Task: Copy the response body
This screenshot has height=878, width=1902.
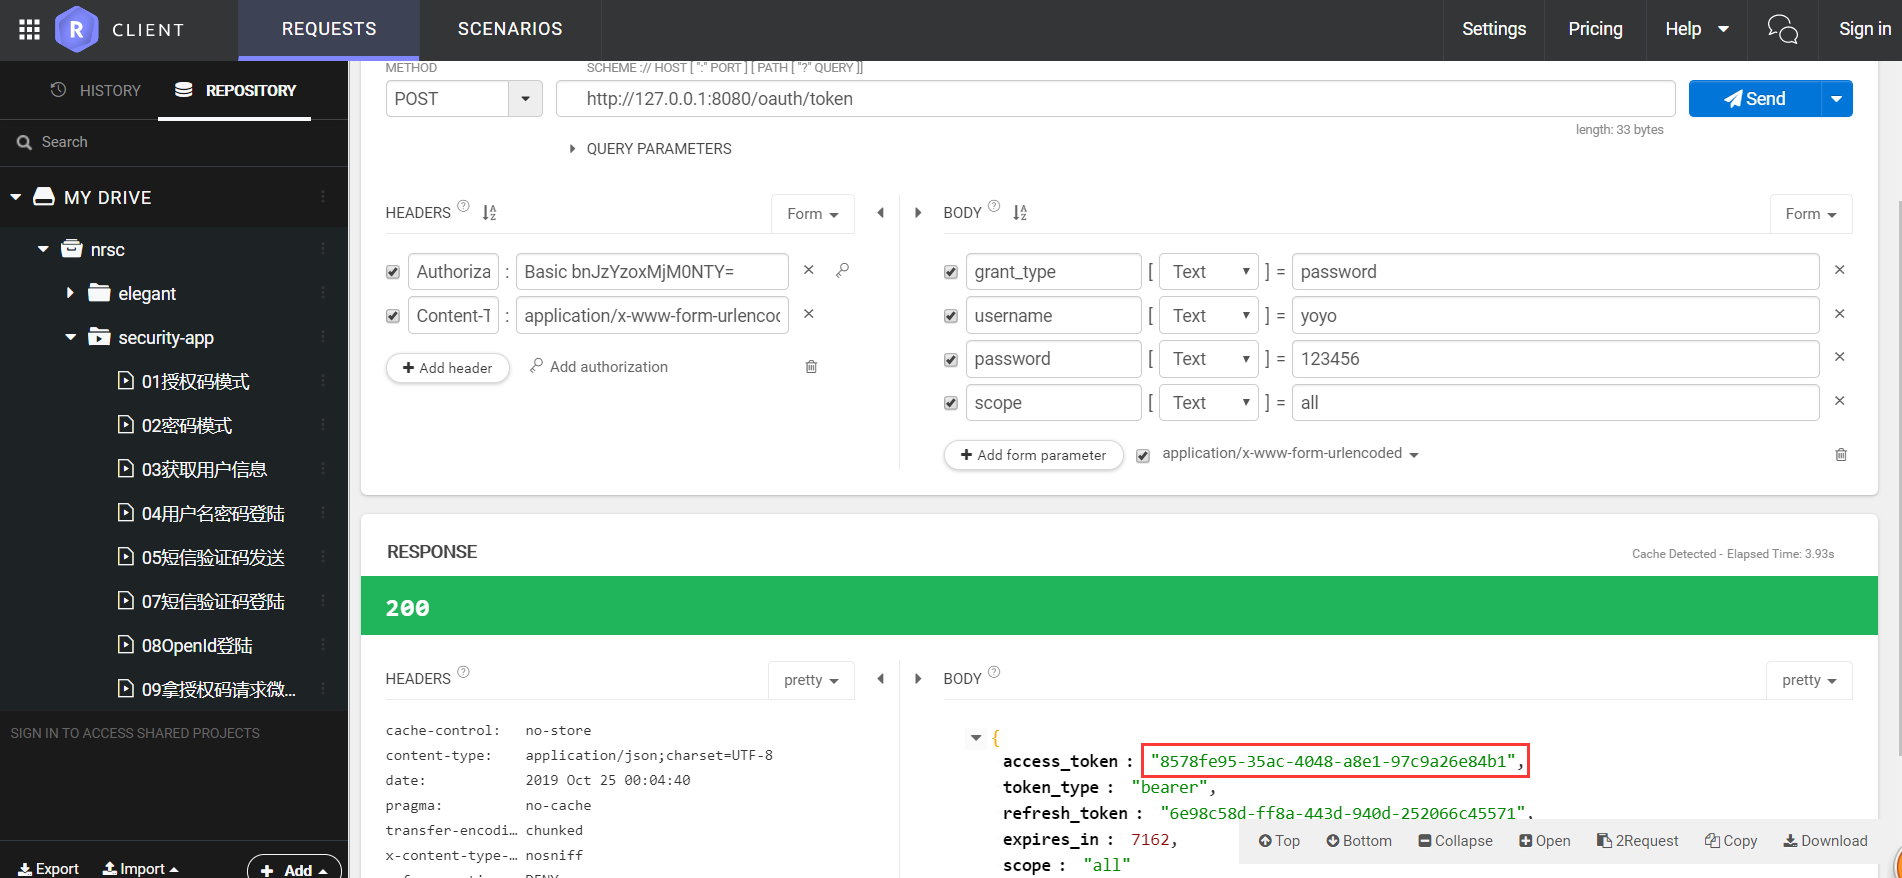Action: click(1731, 841)
